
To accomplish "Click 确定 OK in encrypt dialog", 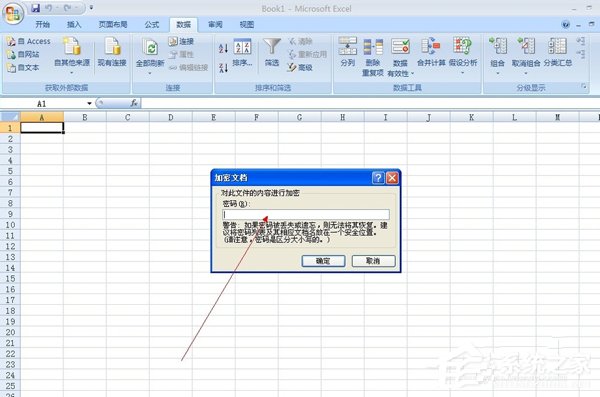I will pos(323,261).
